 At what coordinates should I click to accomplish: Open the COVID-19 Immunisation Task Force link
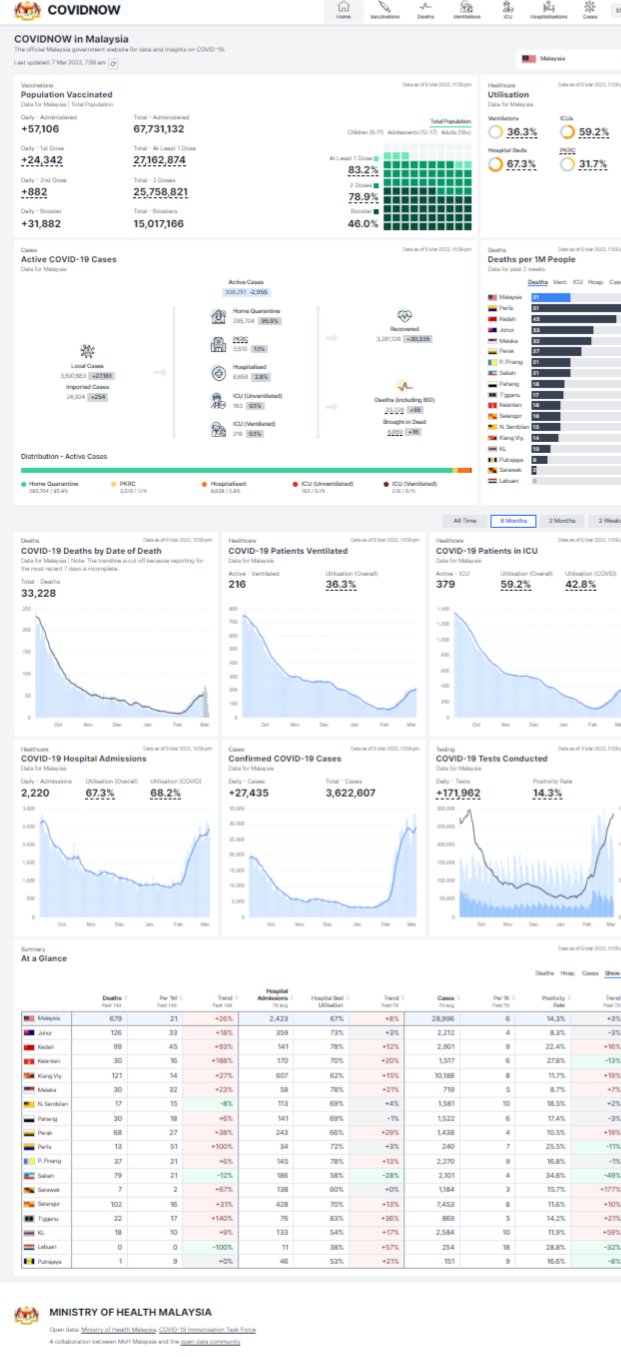[x=206, y=1330]
